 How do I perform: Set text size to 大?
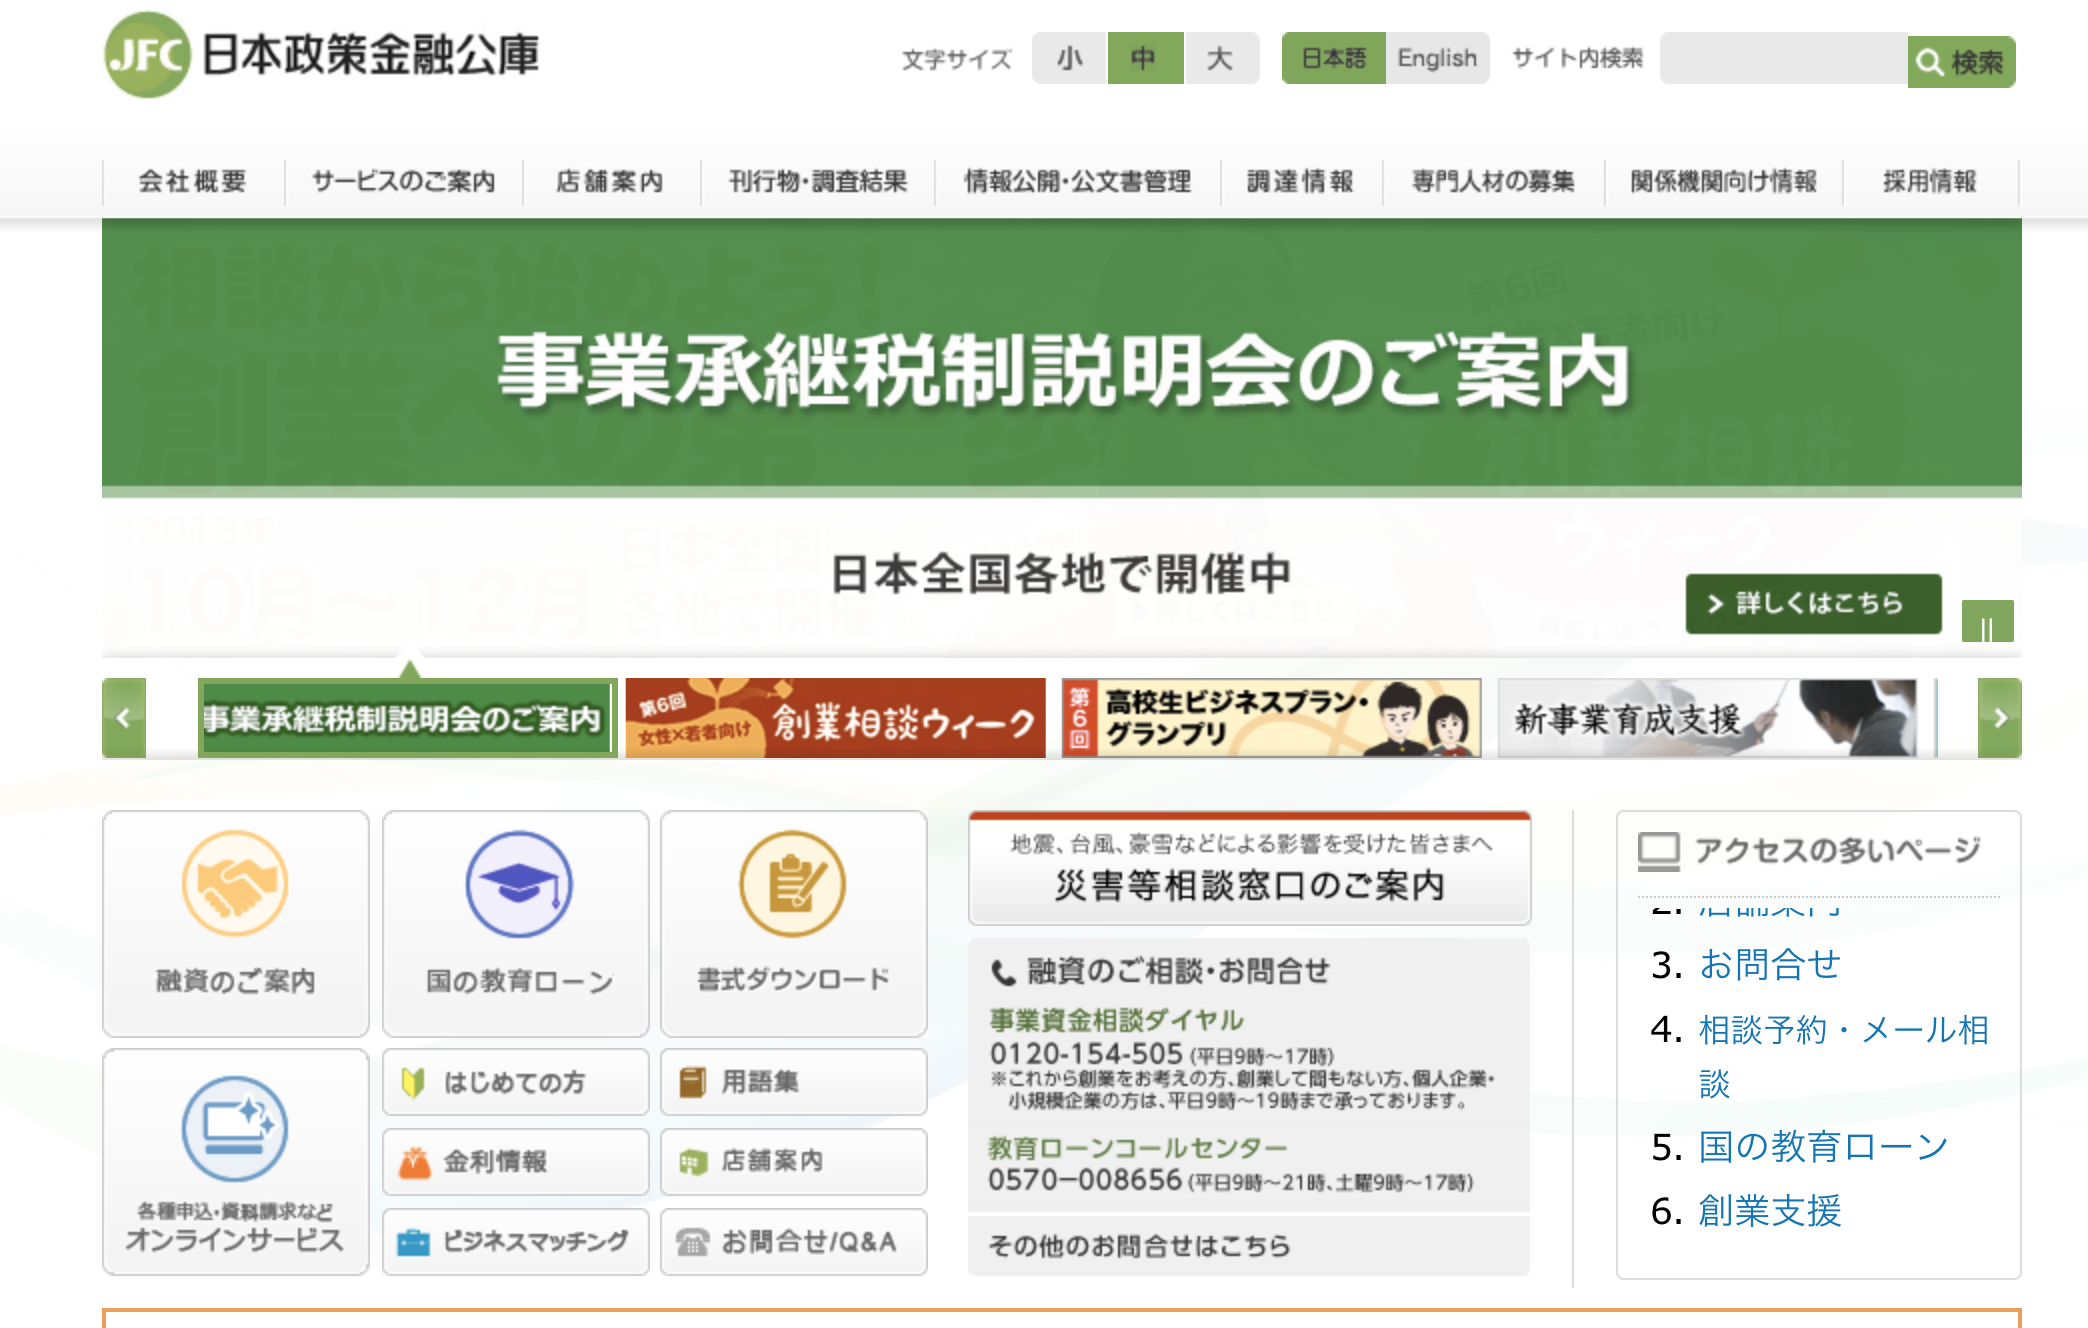point(1219,58)
